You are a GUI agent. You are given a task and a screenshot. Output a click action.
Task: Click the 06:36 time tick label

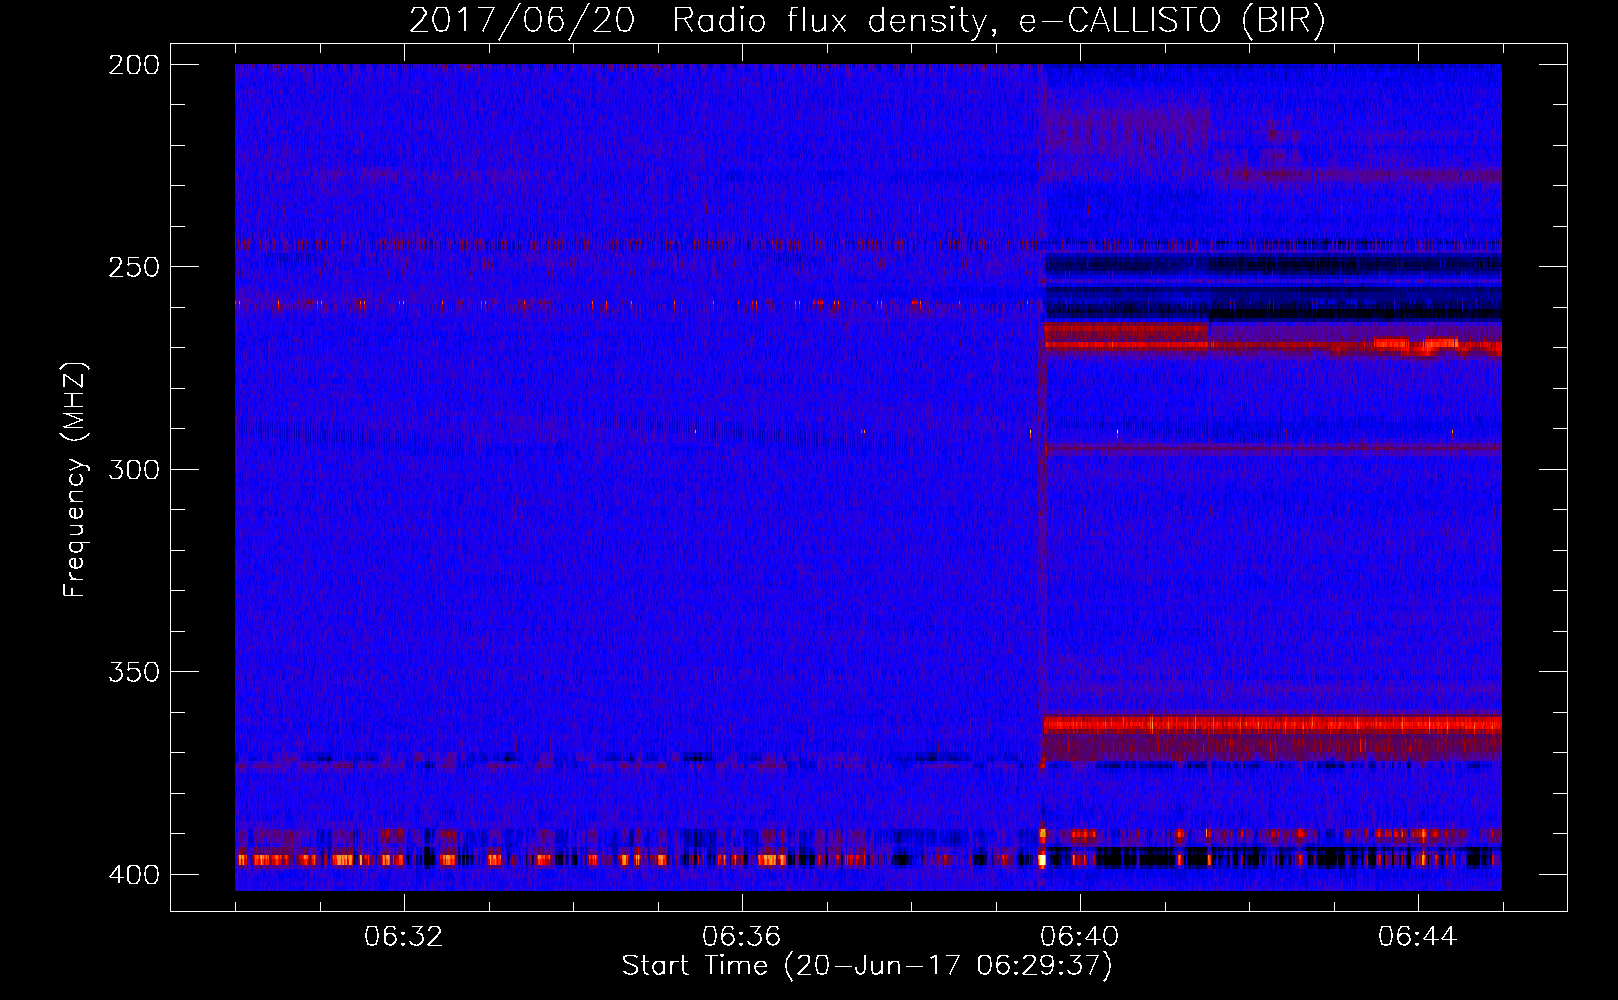click(x=742, y=937)
